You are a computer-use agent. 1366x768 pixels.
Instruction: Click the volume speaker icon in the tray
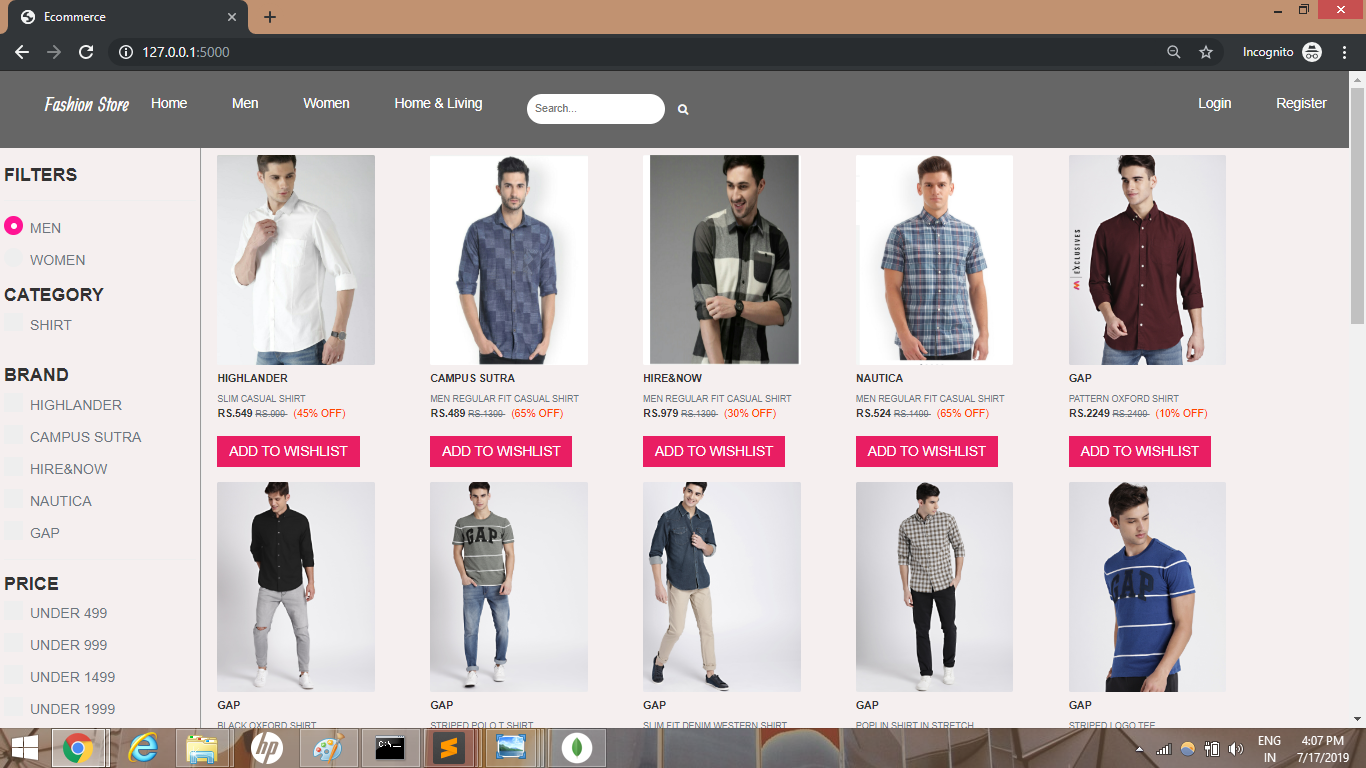pyautogui.click(x=1236, y=749)
